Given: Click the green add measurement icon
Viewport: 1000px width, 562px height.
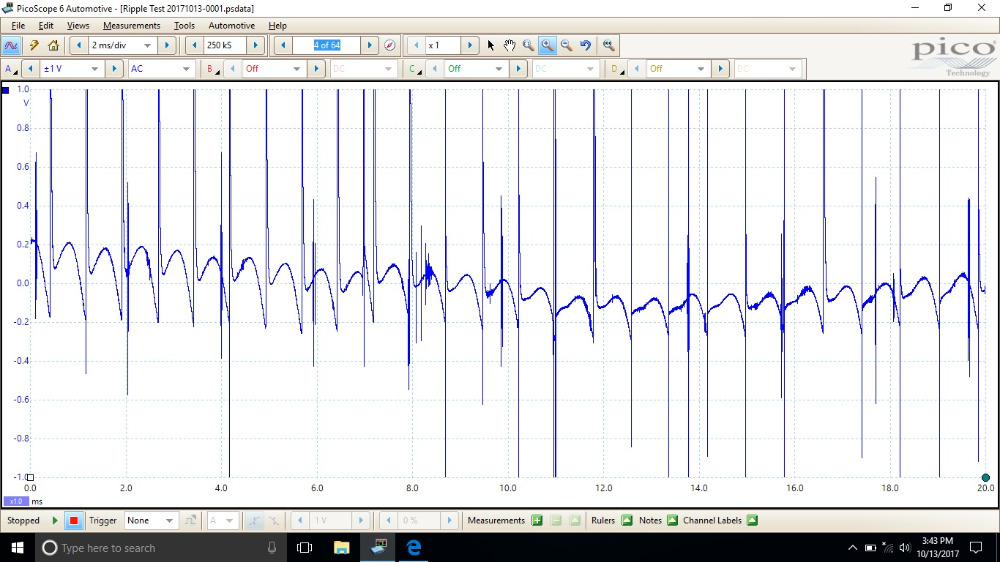Looking at the screenshot, I should [537, 520].
